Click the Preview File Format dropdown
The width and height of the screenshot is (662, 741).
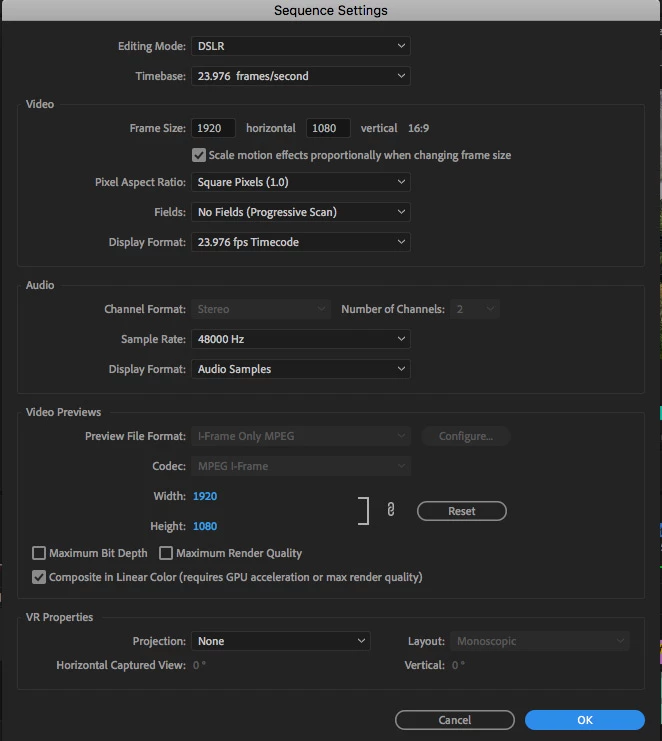[301, 436]
